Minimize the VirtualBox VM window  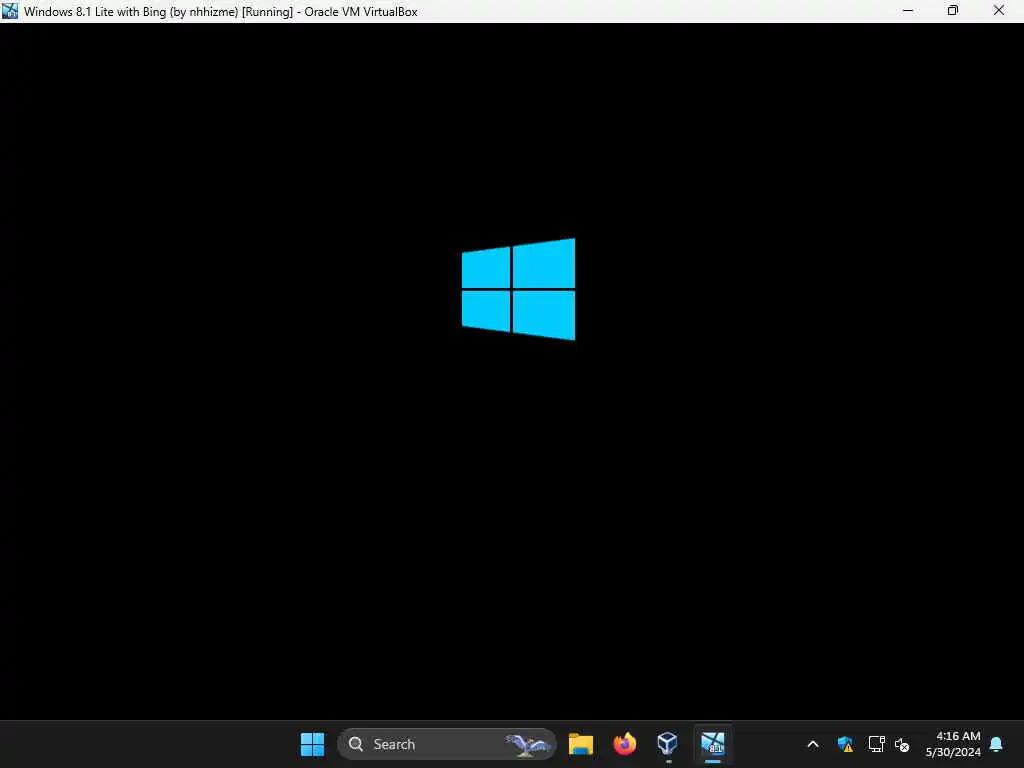pyautogui.click(x=908, y=11)
